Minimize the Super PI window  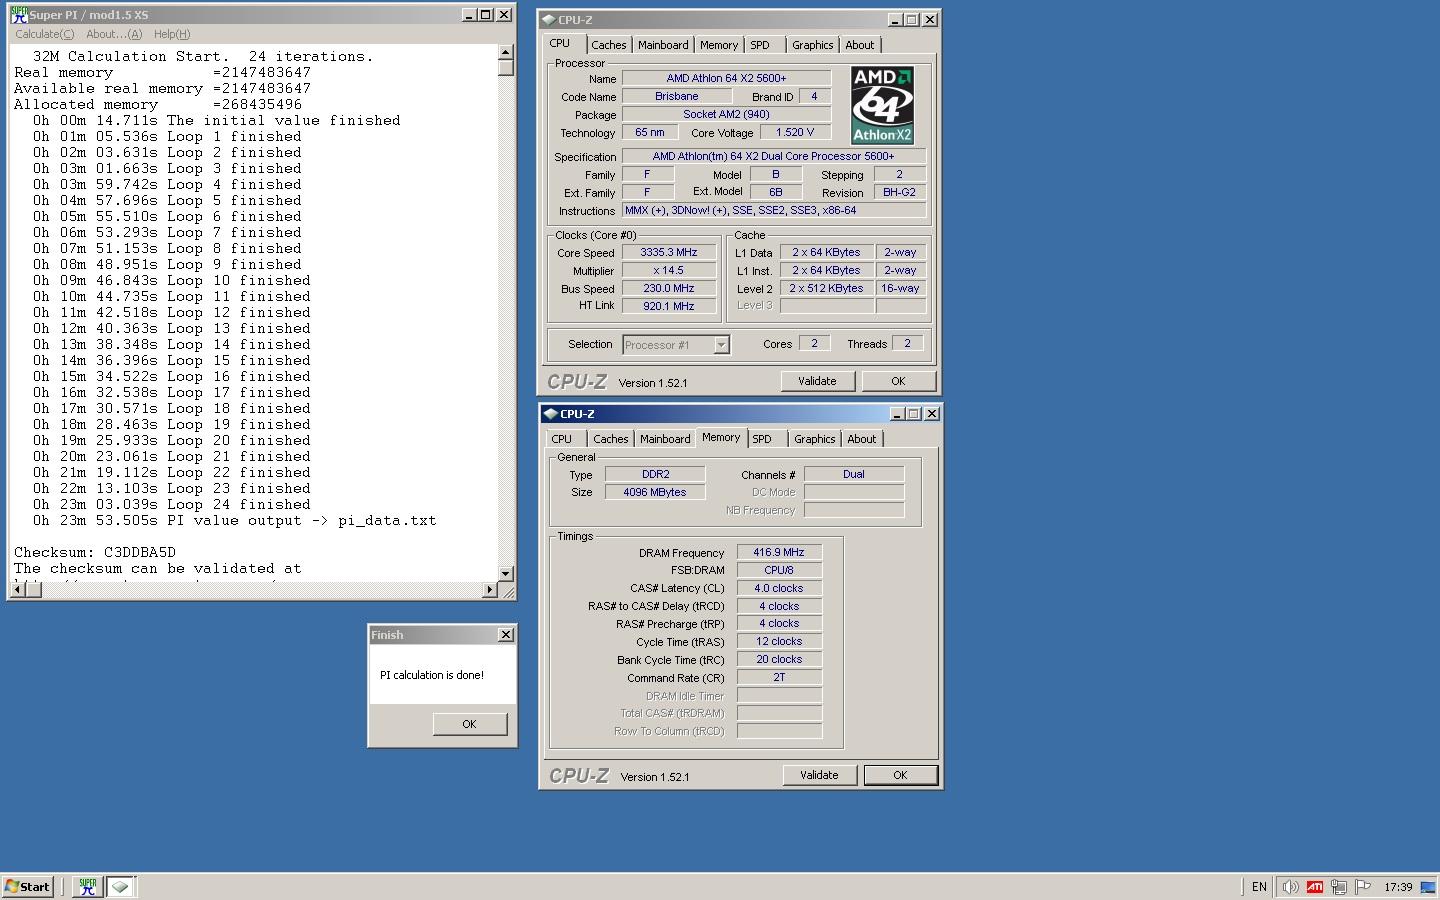469,15
